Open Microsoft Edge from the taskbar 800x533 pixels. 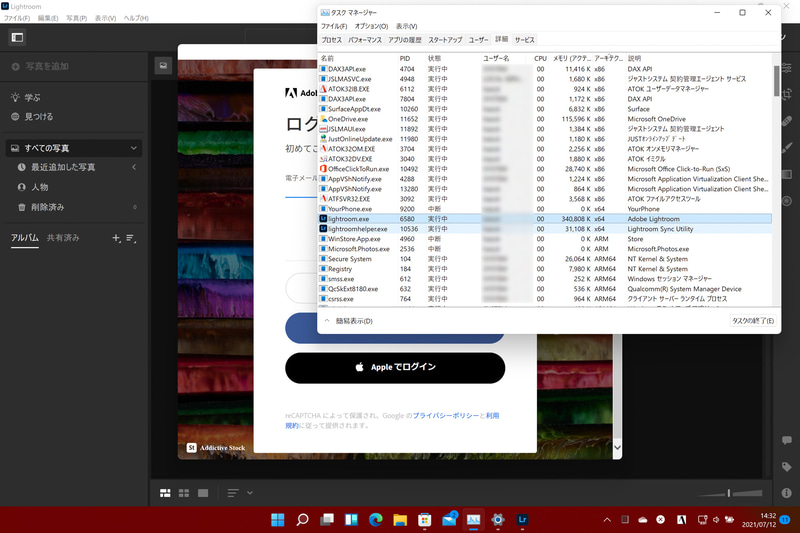376,520
